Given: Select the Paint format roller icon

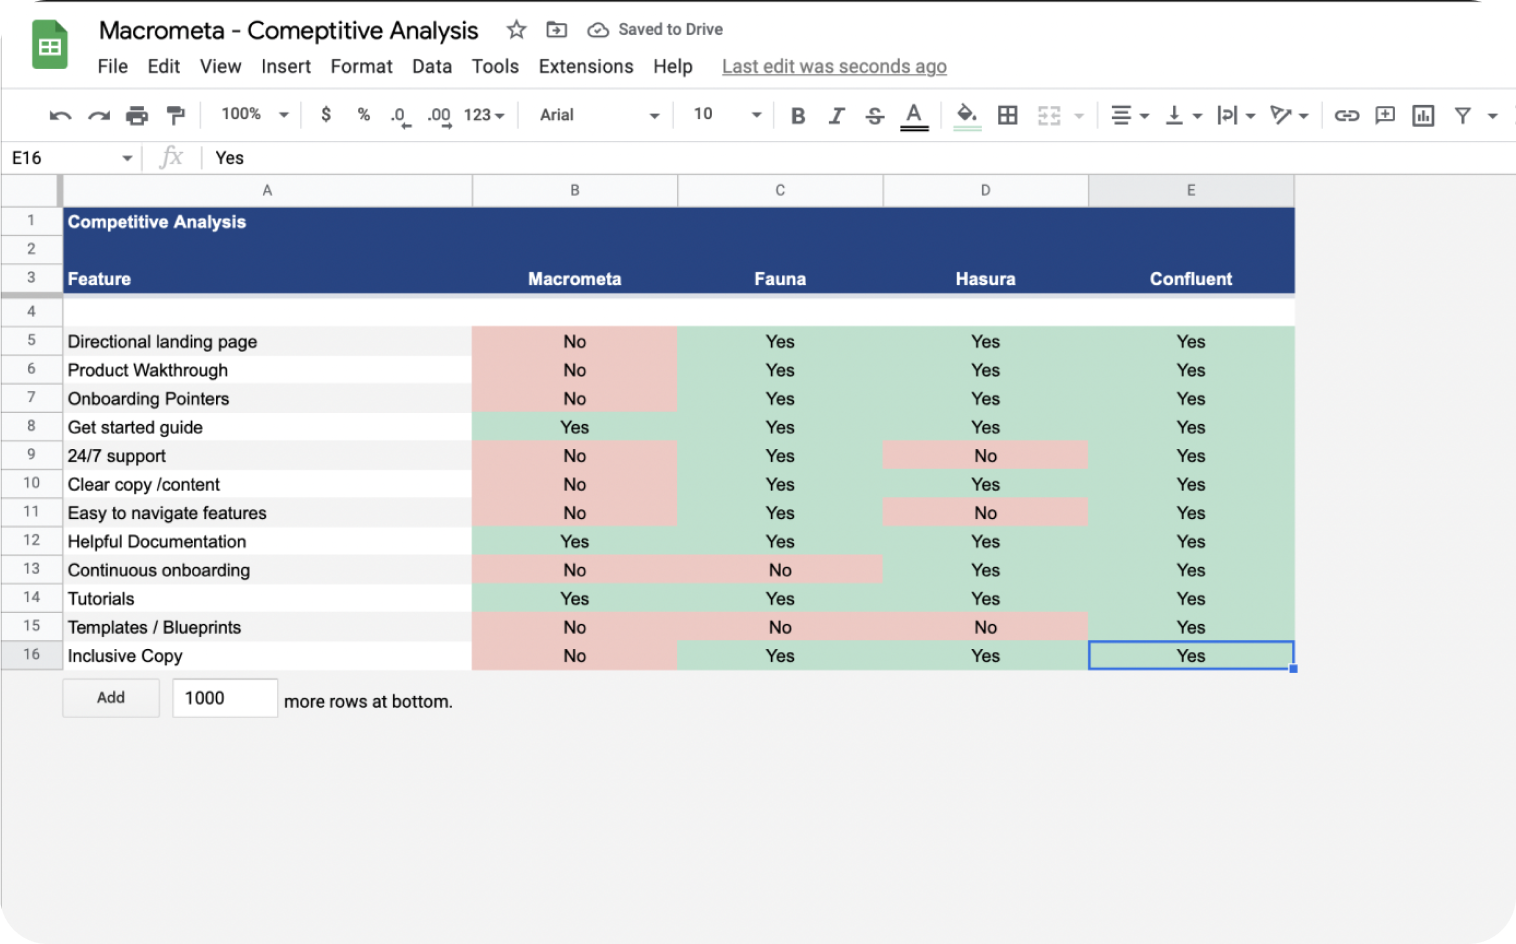Looking at the screenshot, I should [175, 116].
